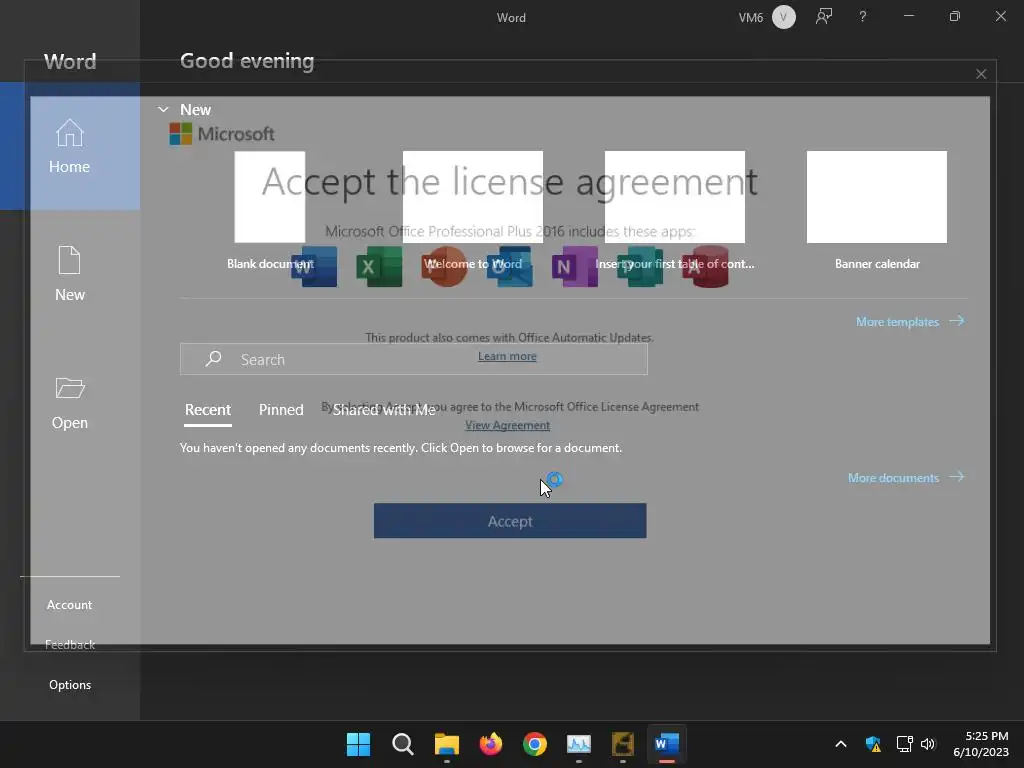Open File Explorer from the taskbar
This screenshot has height=768, width=1024.
coord(447,744)
